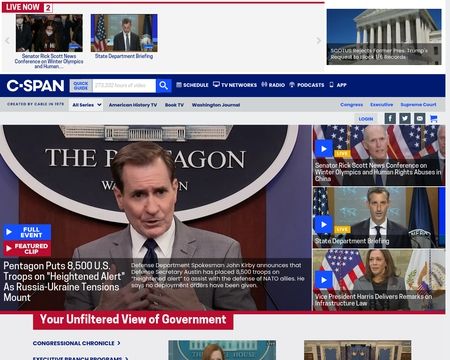Open Senator Rick Scott Live Now thumbnail

(x=49, y=33)
